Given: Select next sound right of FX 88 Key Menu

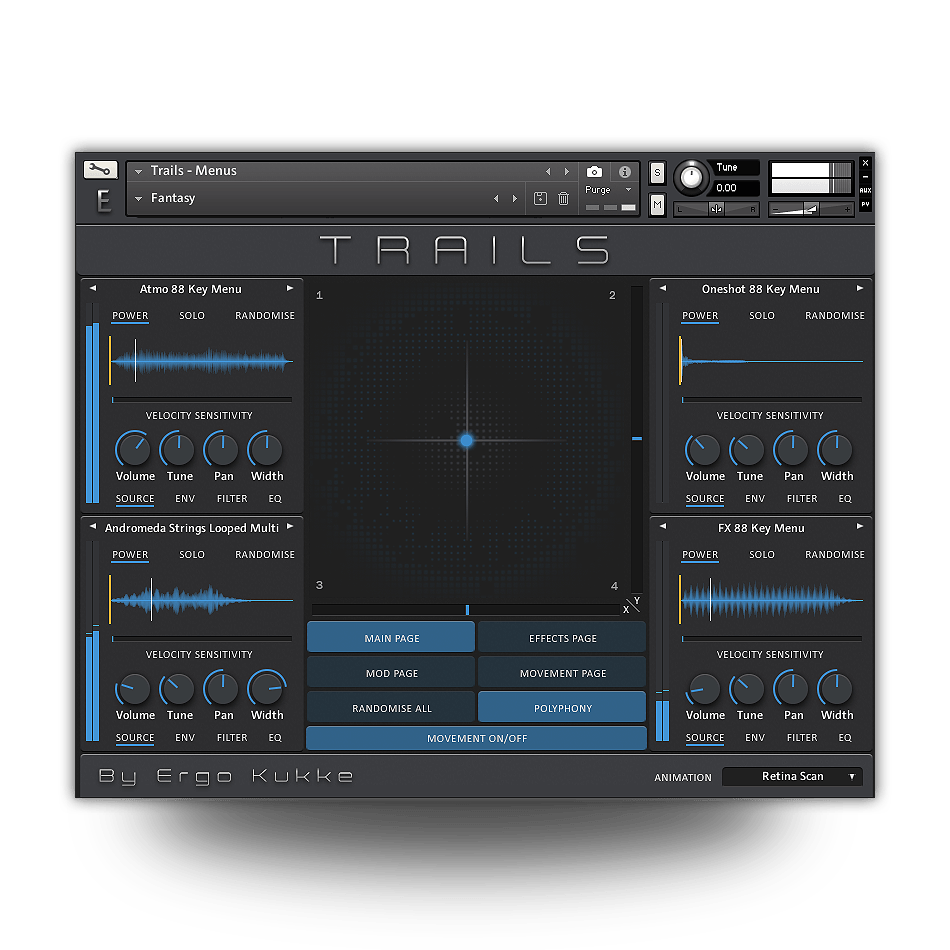Looking at the screenshot, I should coord(860,528).
